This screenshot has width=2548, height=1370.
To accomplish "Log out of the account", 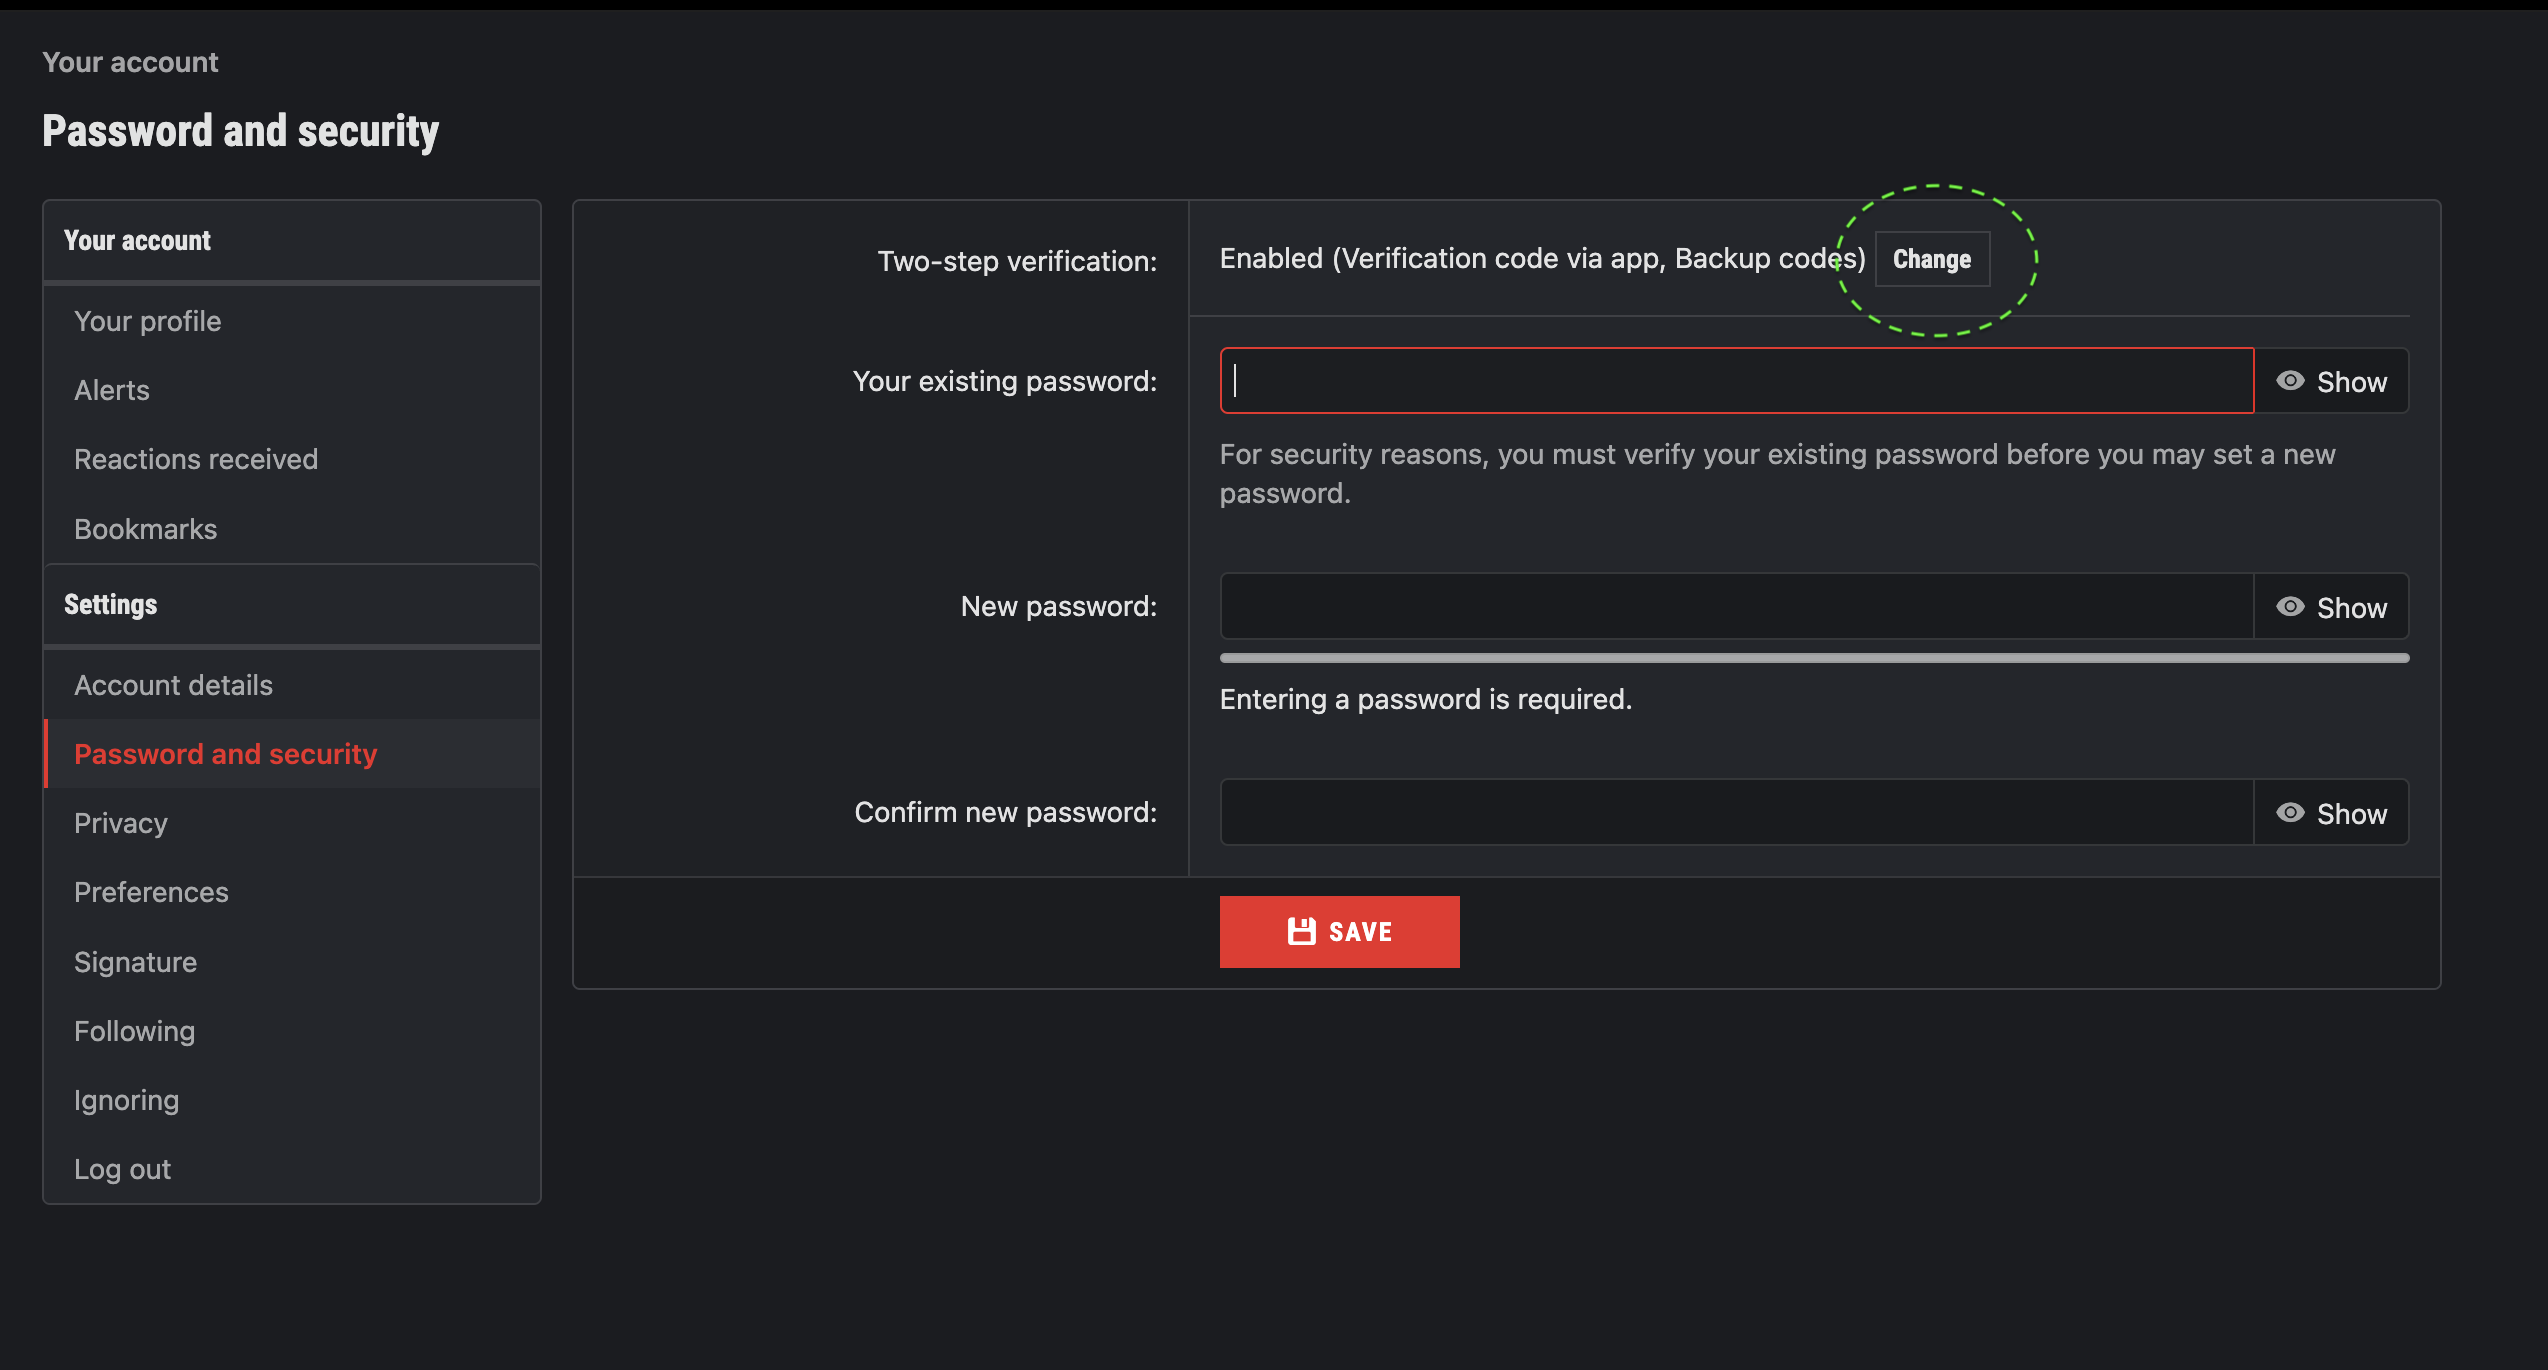I will [x=292, y=1169].
